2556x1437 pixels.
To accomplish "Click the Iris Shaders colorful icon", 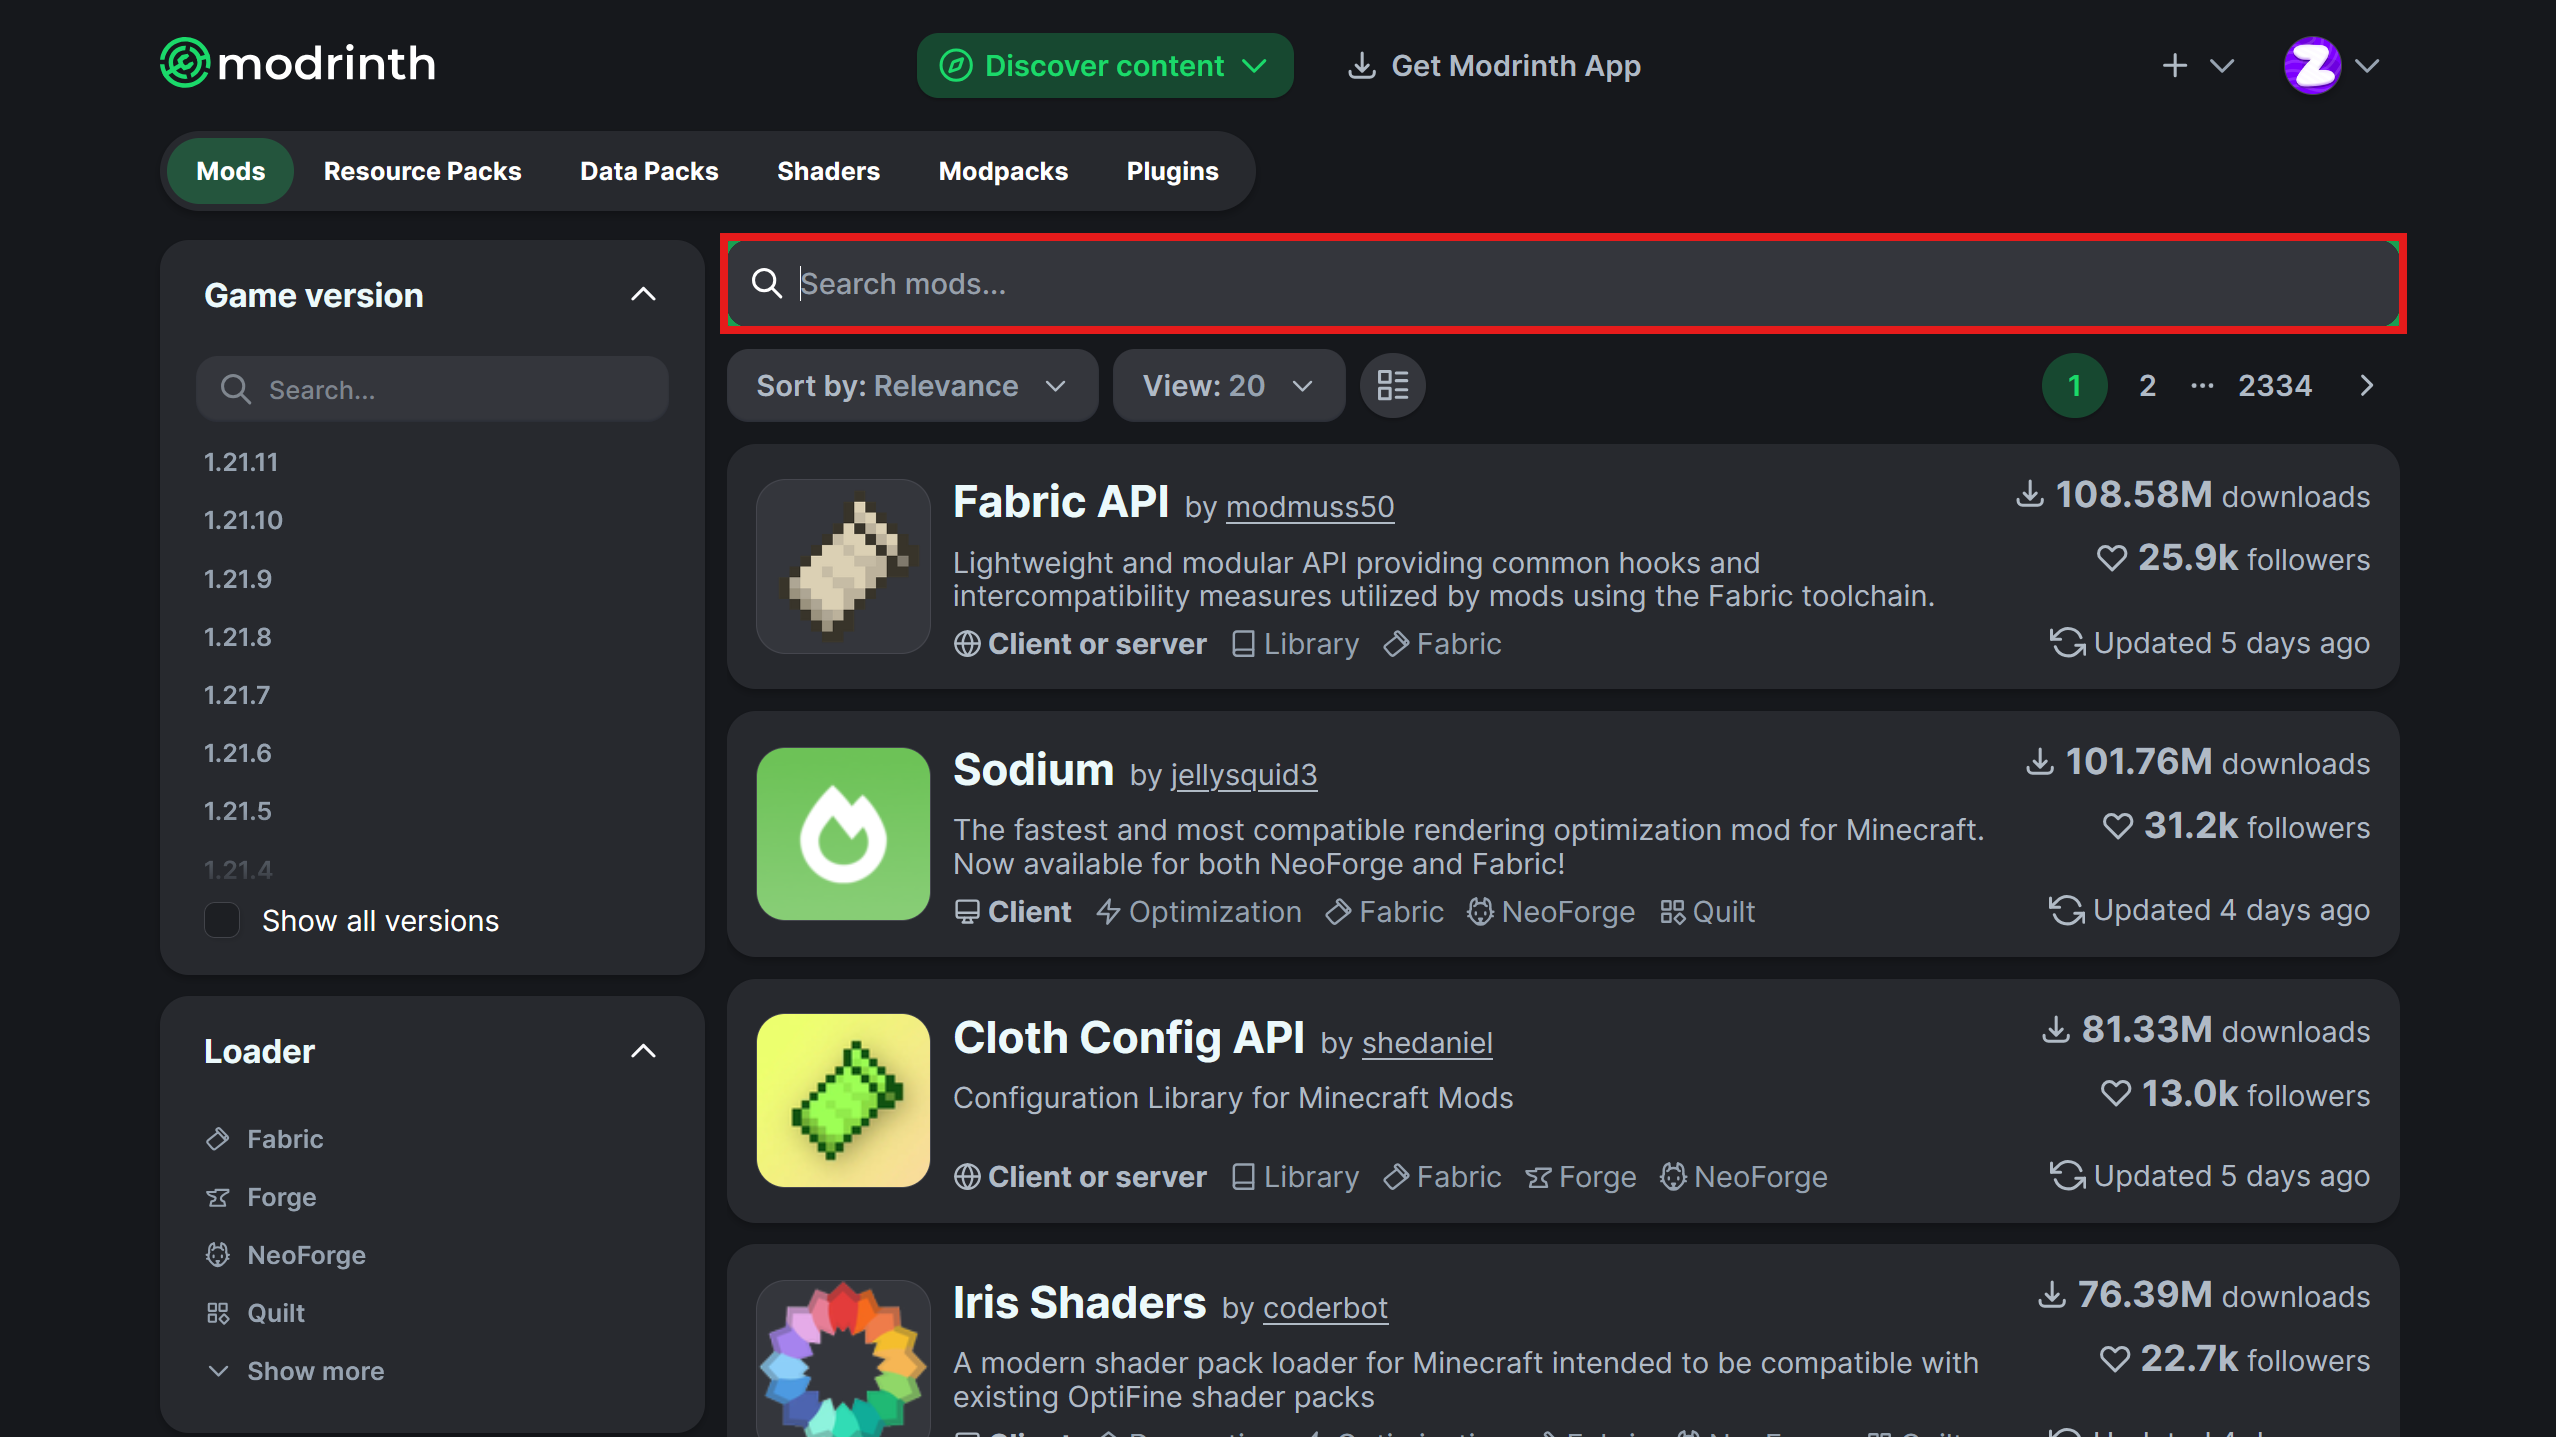I will [x=843, y=1360].
